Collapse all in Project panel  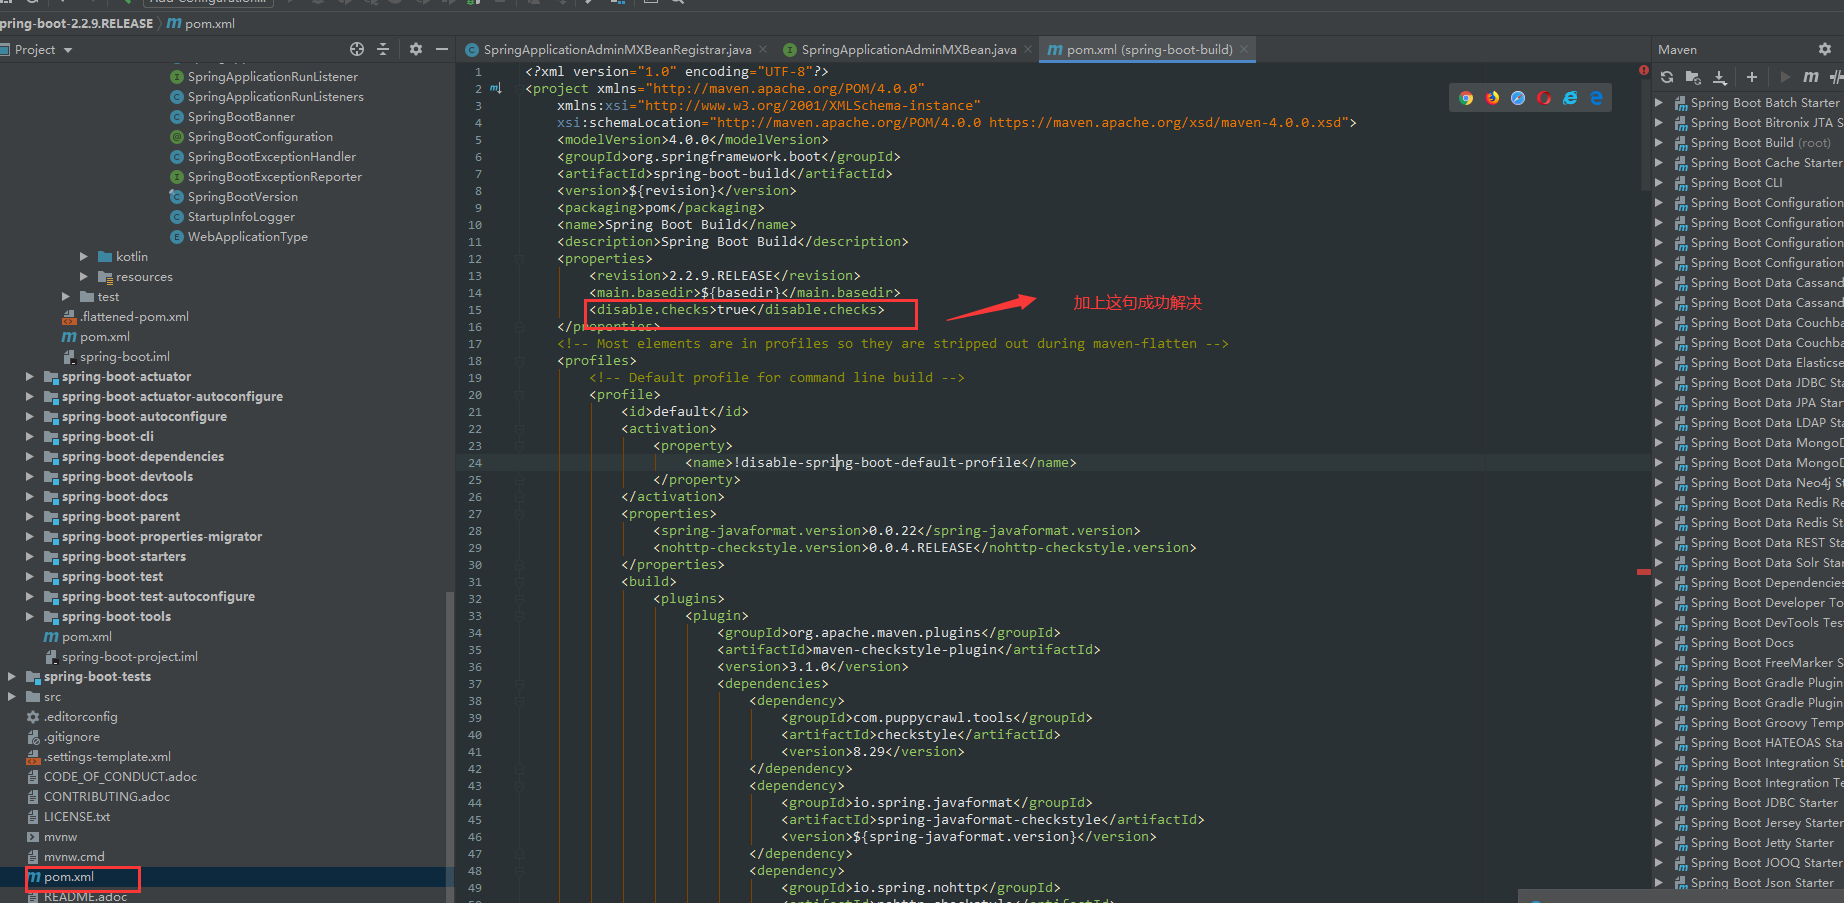click(383, 49)
